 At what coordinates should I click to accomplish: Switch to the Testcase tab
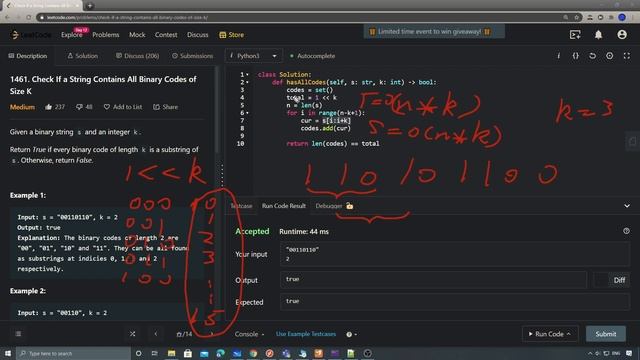point(241,206)
